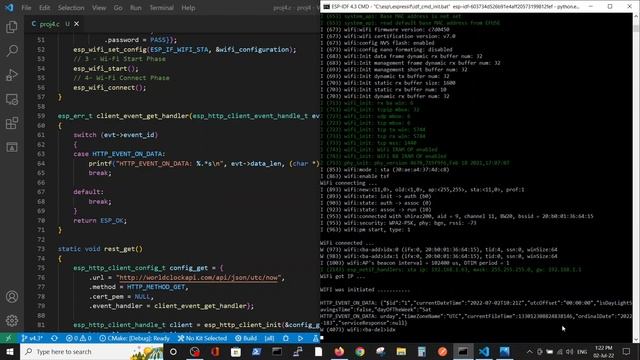This screenshot has width=640, height=360.
Task: Click the CMake launch play icon in status bar
Action: point(300,338)
